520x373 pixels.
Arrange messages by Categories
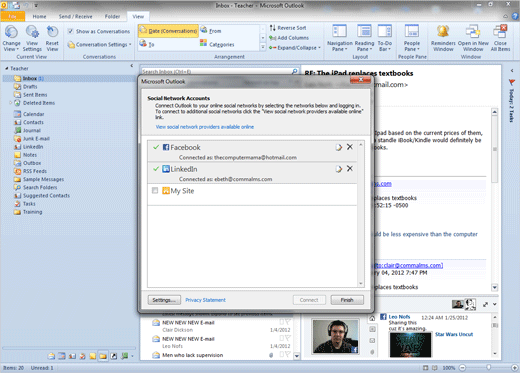click(217, 44)
